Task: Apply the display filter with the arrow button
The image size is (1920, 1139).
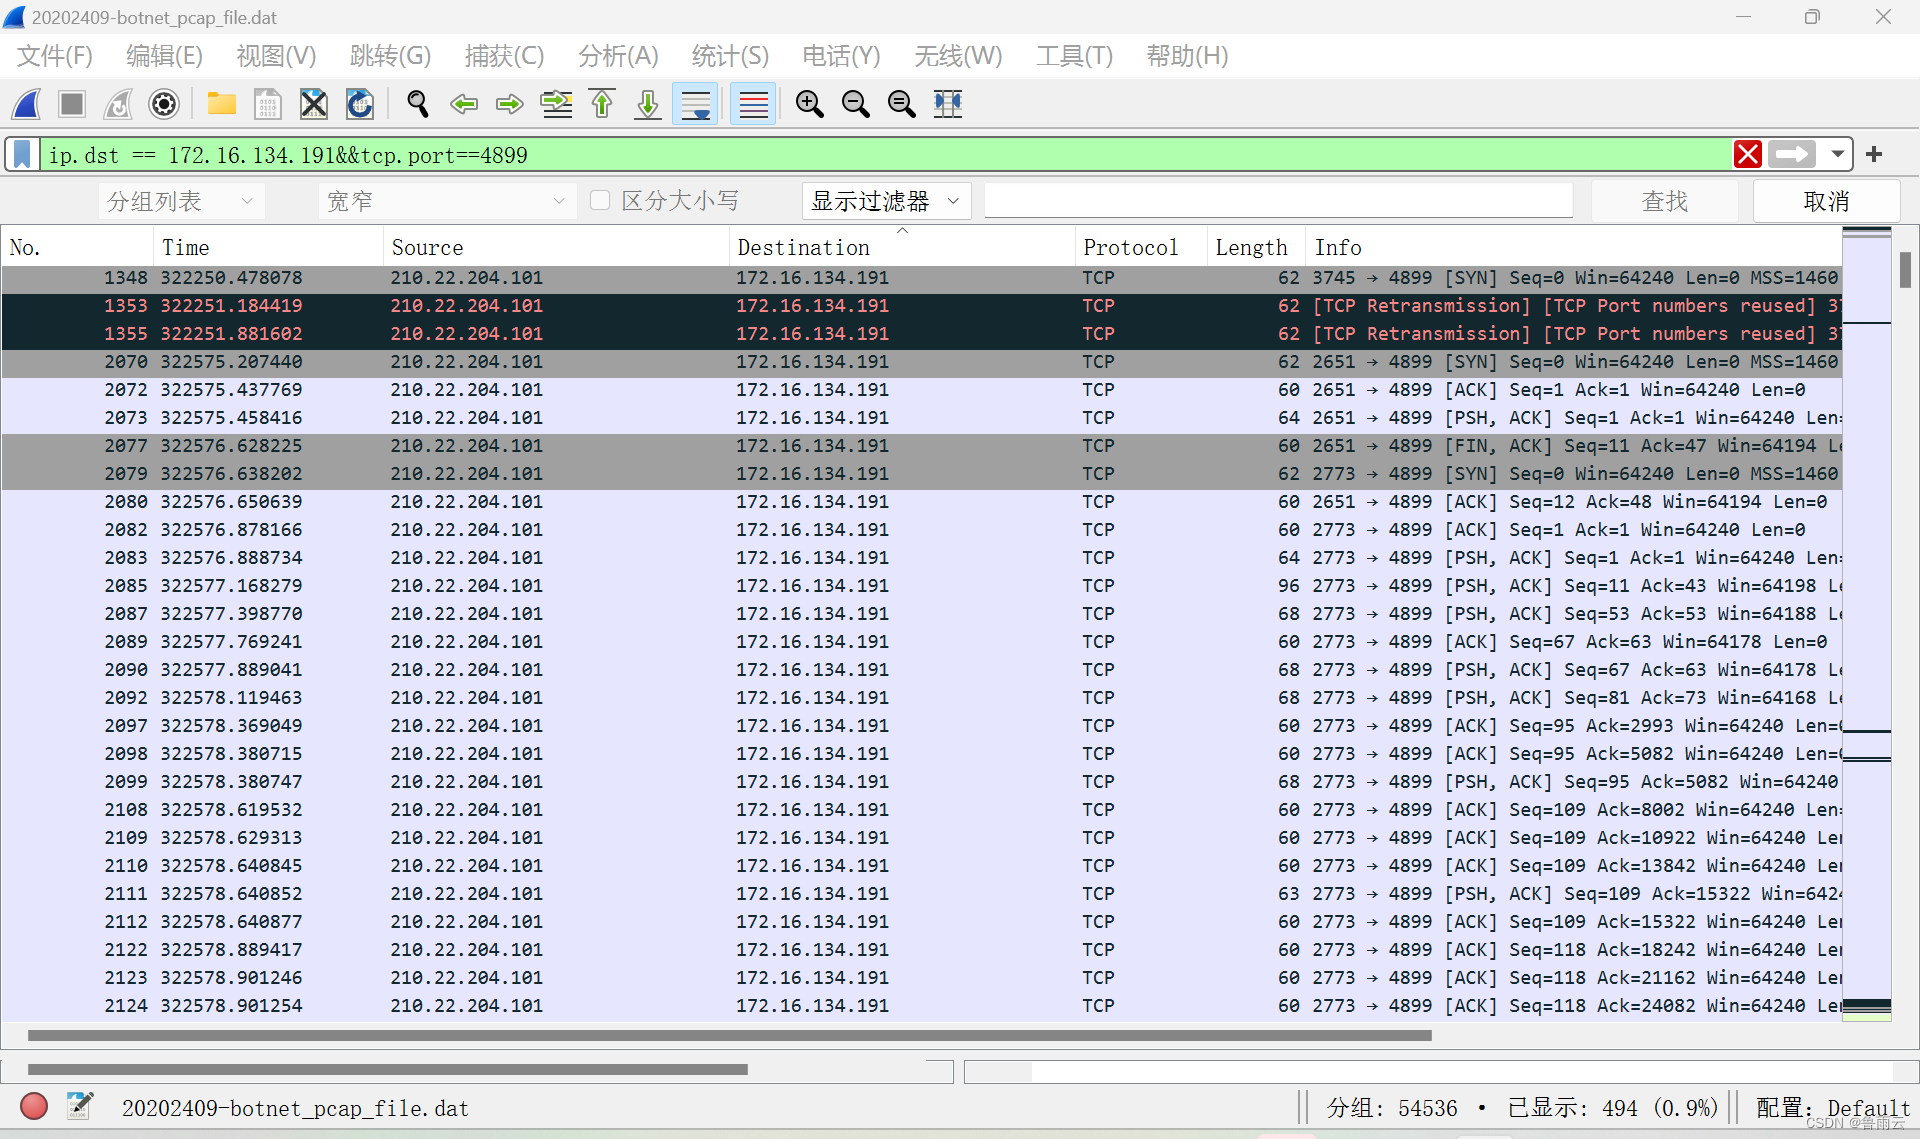Action: pos(1791,155)
